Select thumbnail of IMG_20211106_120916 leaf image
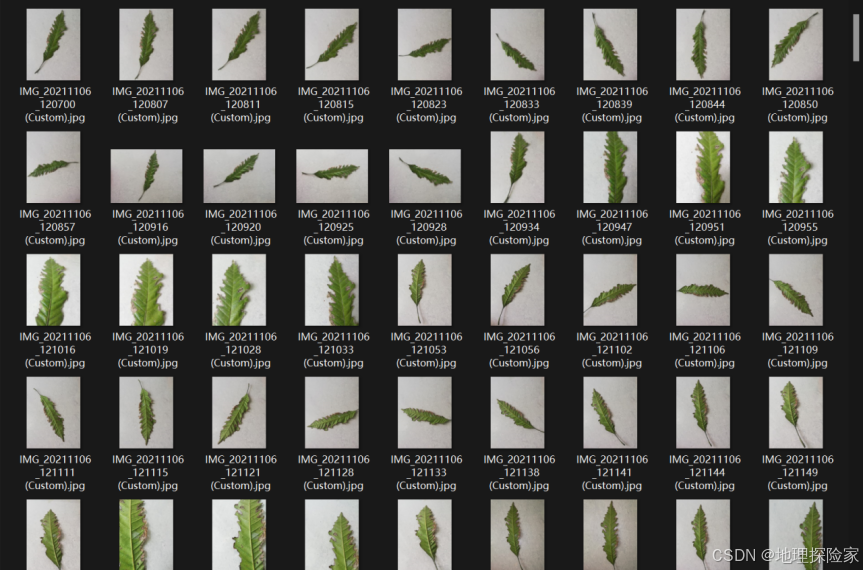 tap(146, 176)
